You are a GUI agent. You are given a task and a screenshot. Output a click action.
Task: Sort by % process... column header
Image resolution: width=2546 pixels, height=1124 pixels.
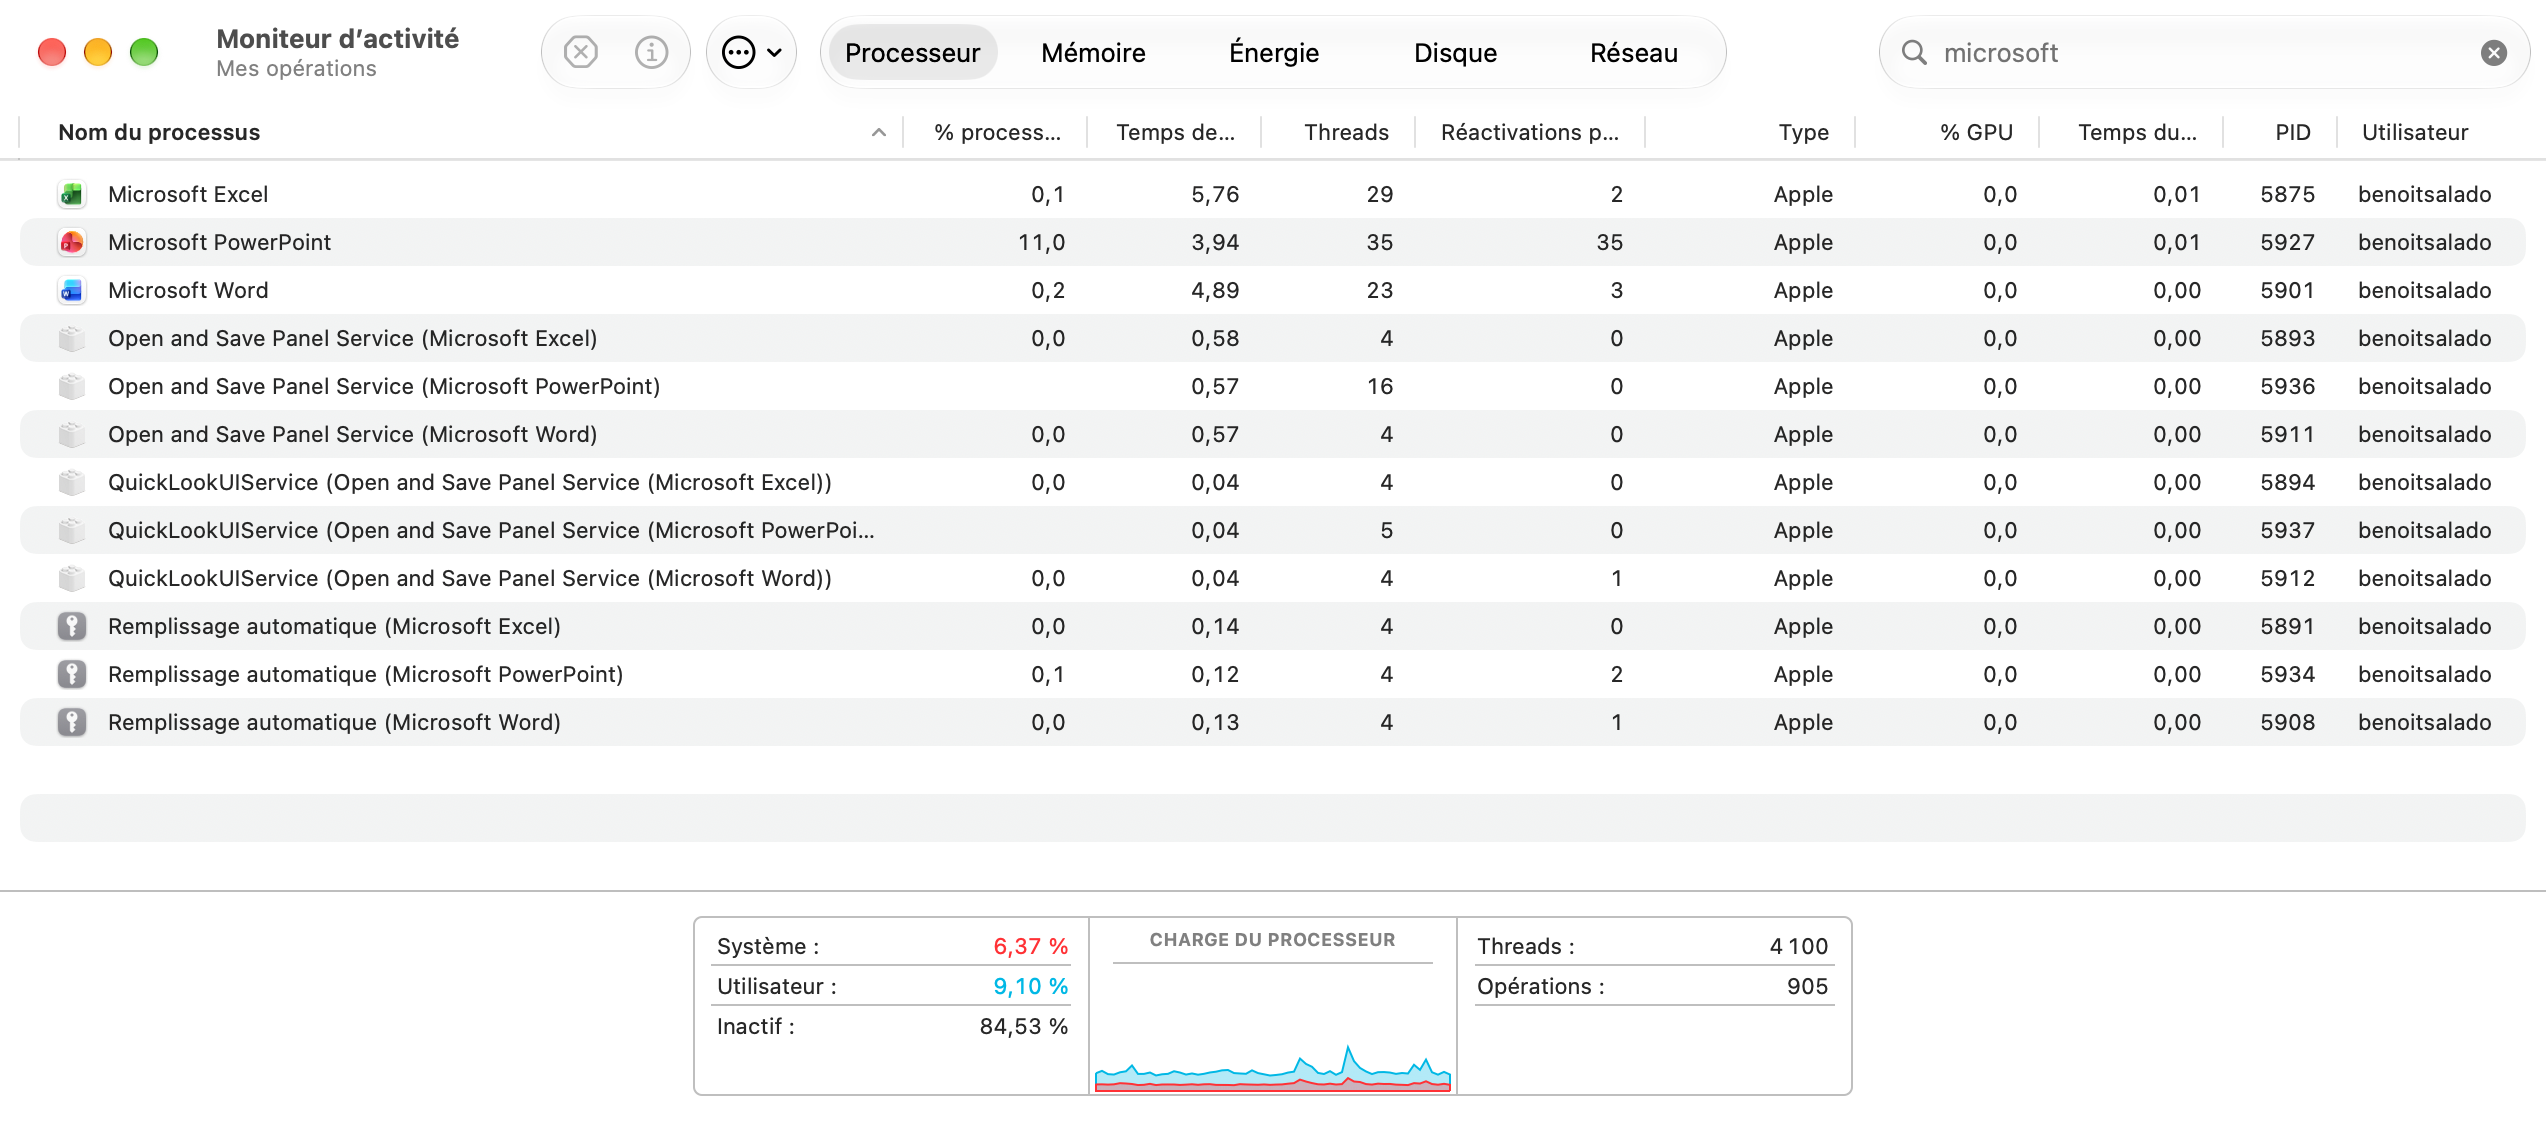coord(997,132)
